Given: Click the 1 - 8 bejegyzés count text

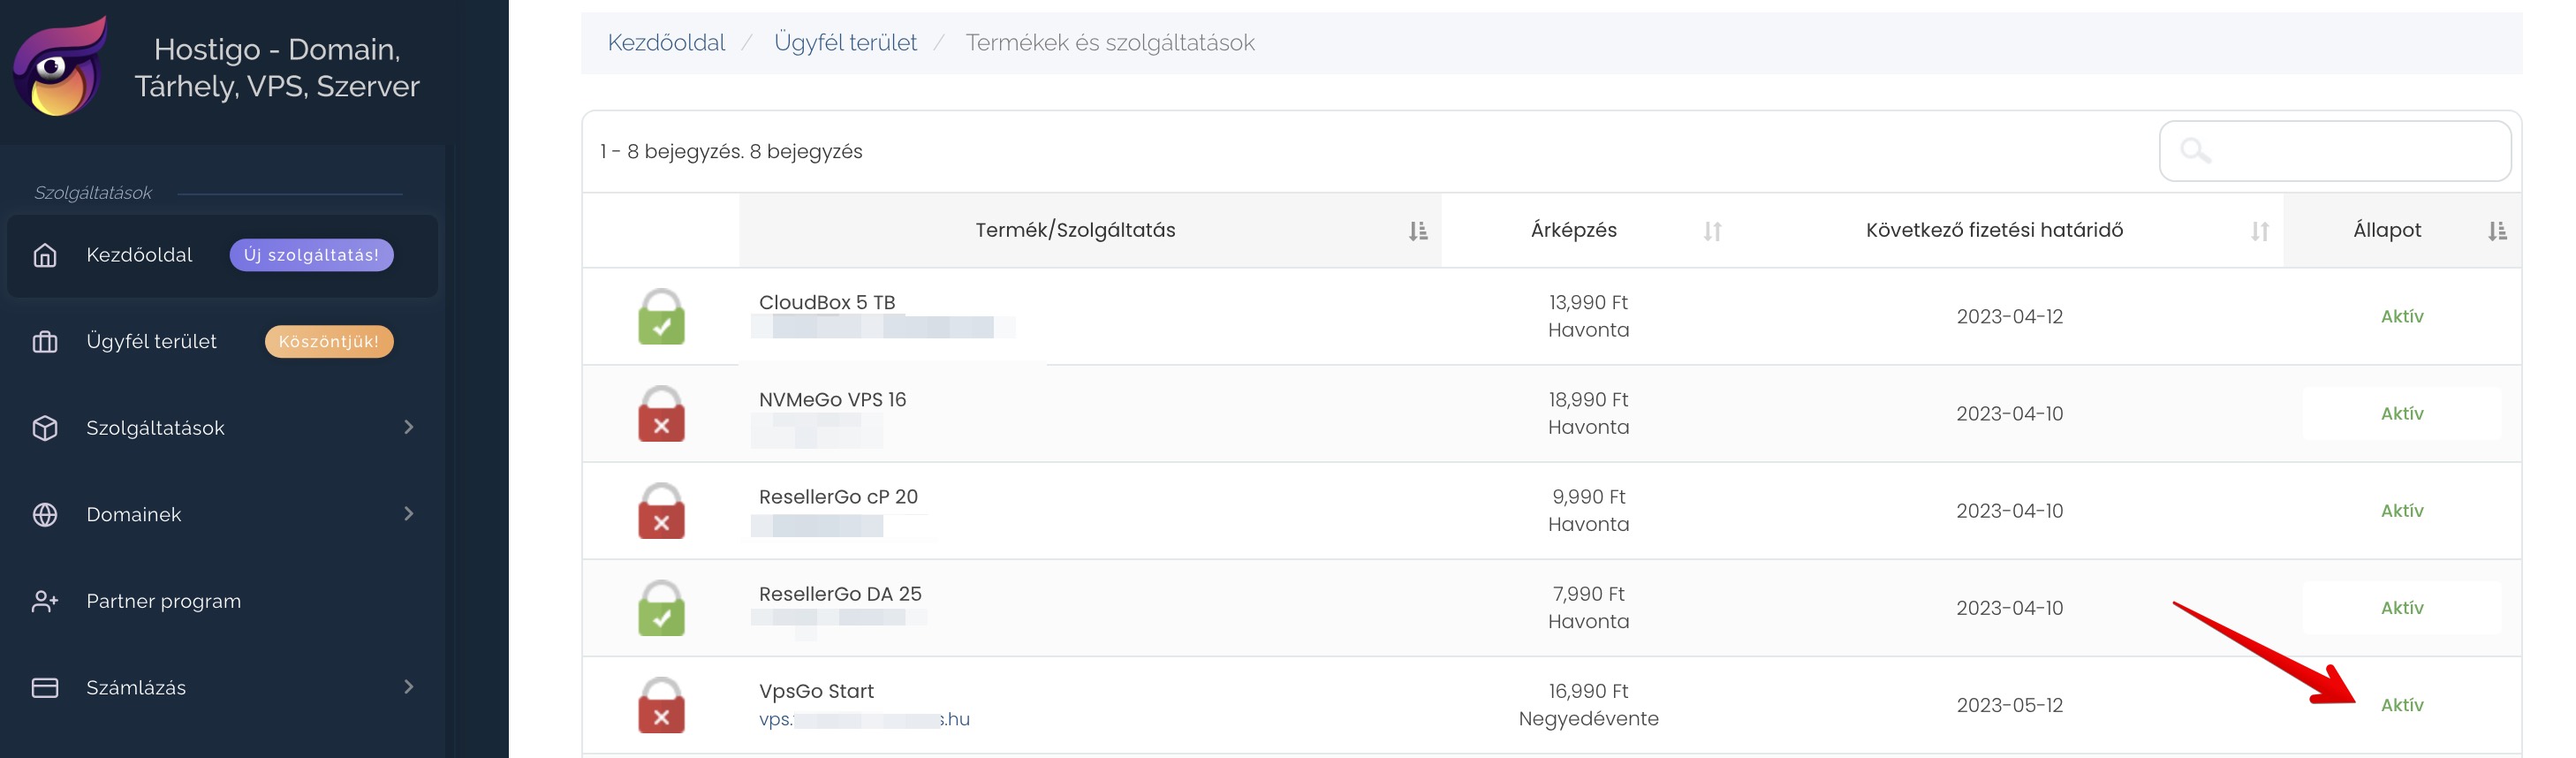Looking at the screenshot, I should (x=731, y=151).
